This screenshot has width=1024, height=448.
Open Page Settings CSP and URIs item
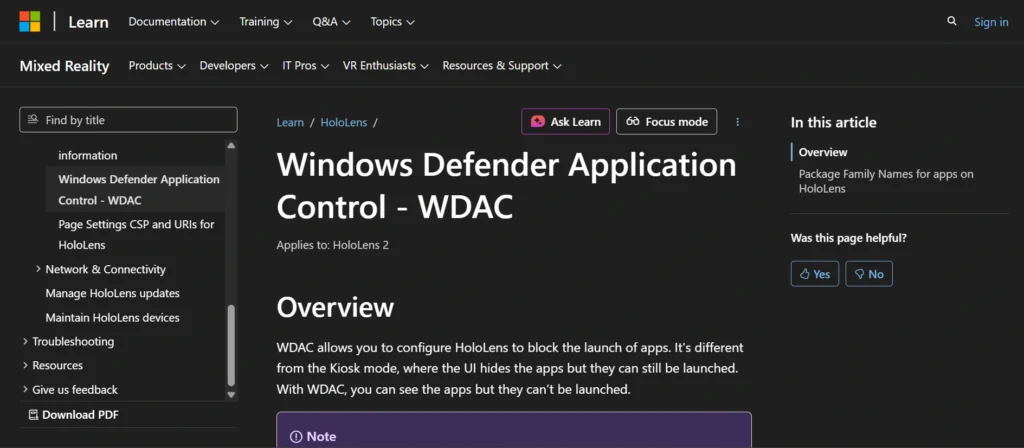(x=136, y=234)
